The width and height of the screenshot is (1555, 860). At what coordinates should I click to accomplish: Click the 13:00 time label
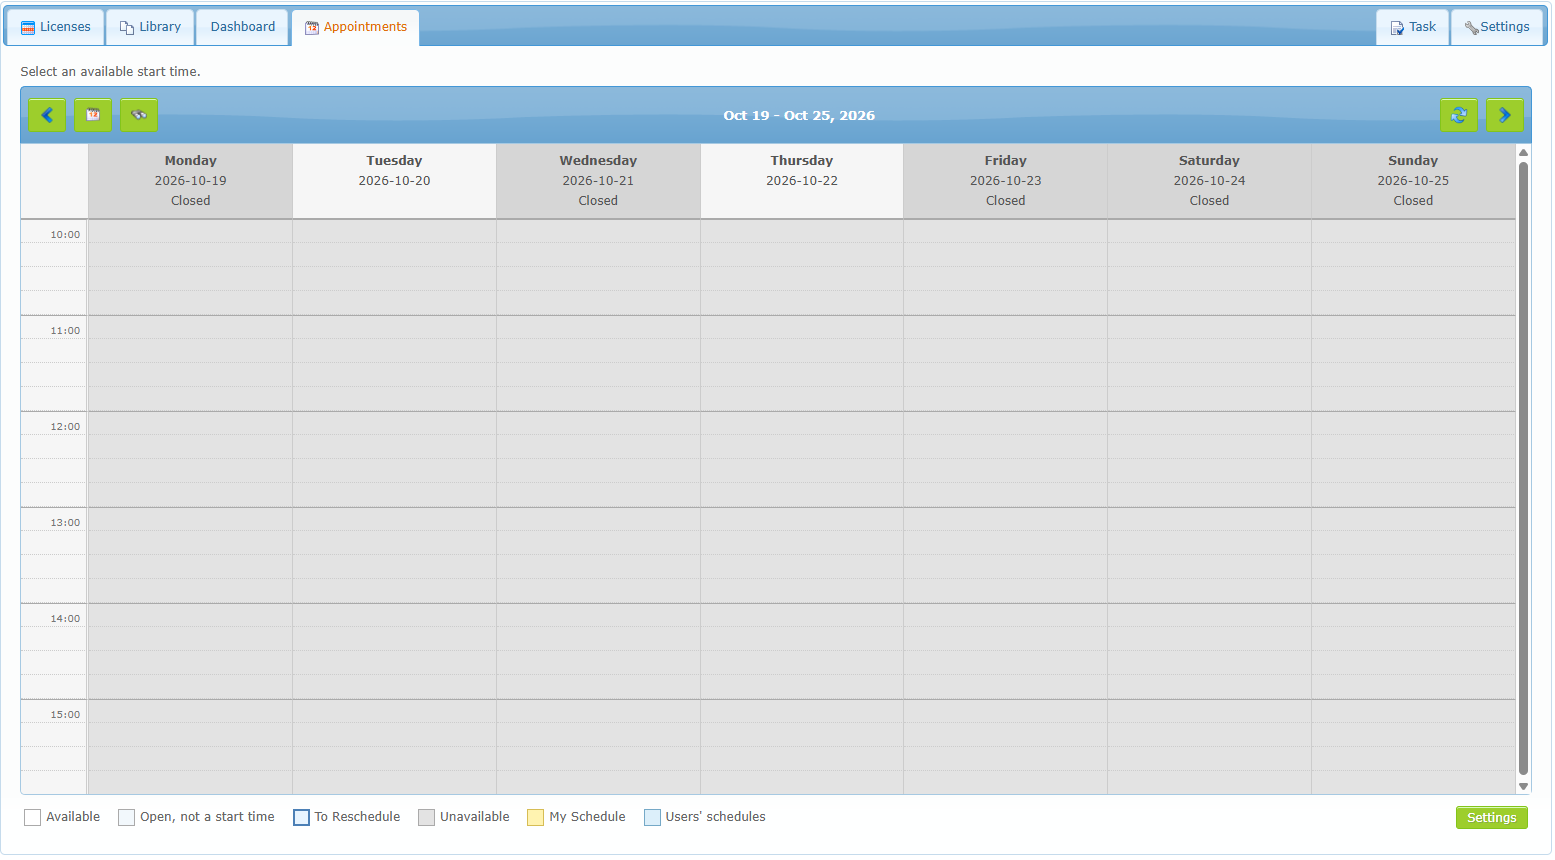pyautogui.click(x=65, y=523)
